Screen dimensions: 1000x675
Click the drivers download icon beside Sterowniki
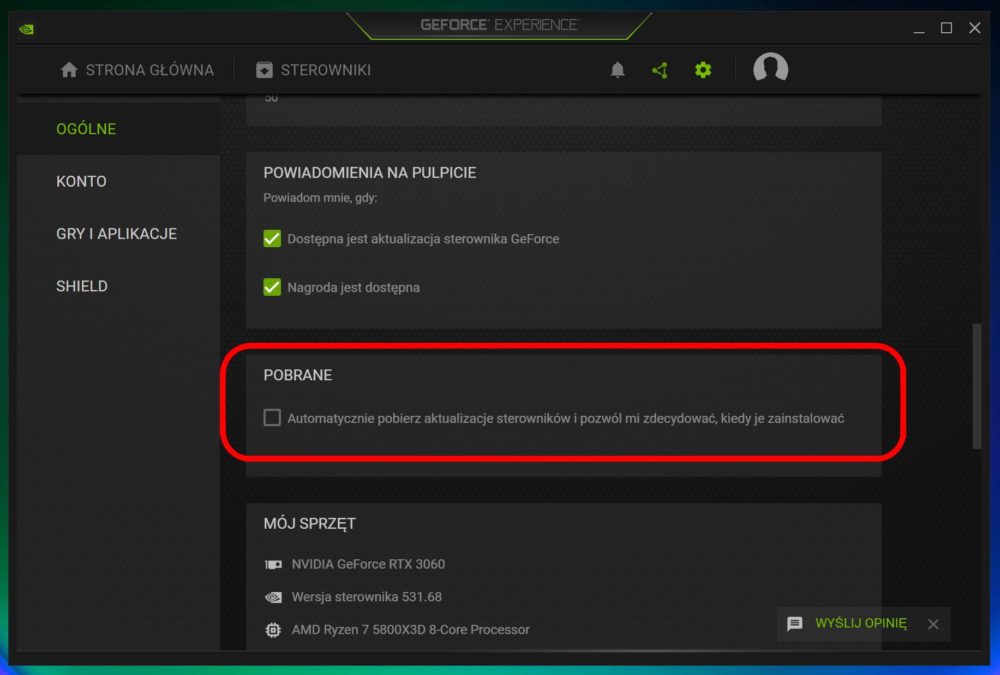264,70
